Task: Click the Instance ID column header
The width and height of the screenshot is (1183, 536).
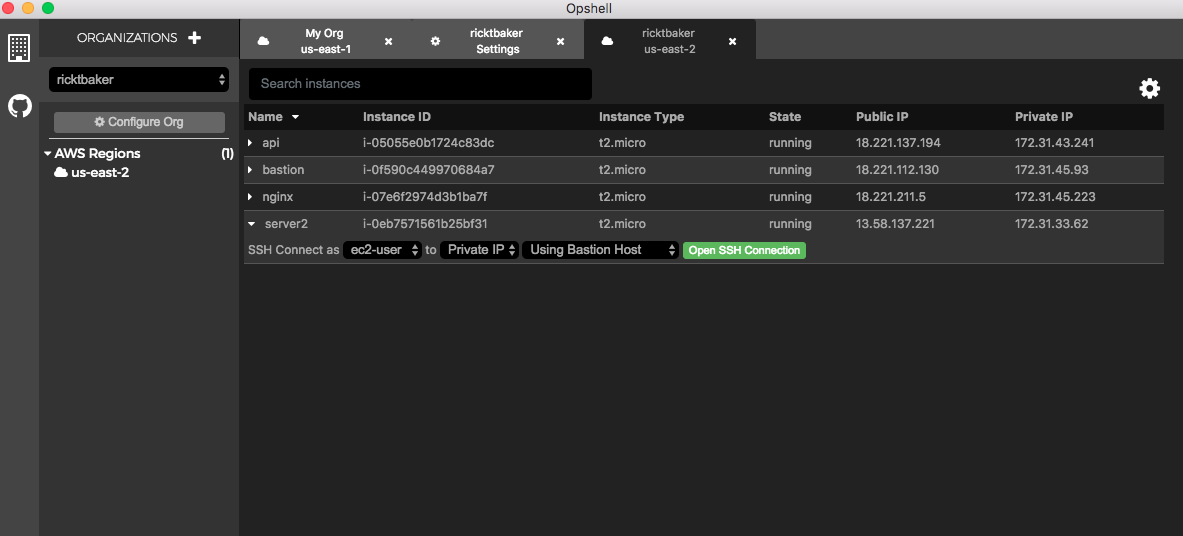Action: click(397, 117)
